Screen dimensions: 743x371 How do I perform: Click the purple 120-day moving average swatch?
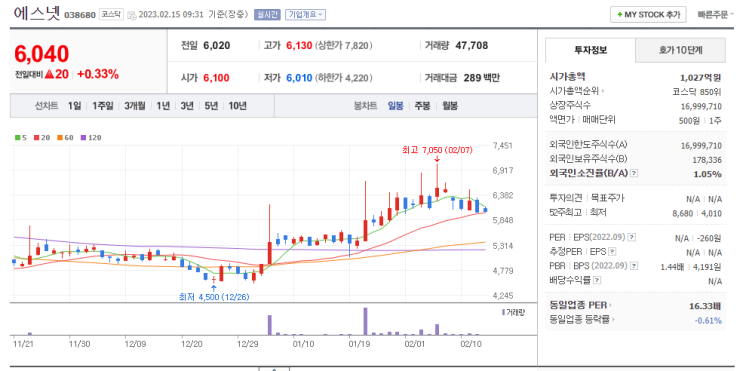[83, 138]
